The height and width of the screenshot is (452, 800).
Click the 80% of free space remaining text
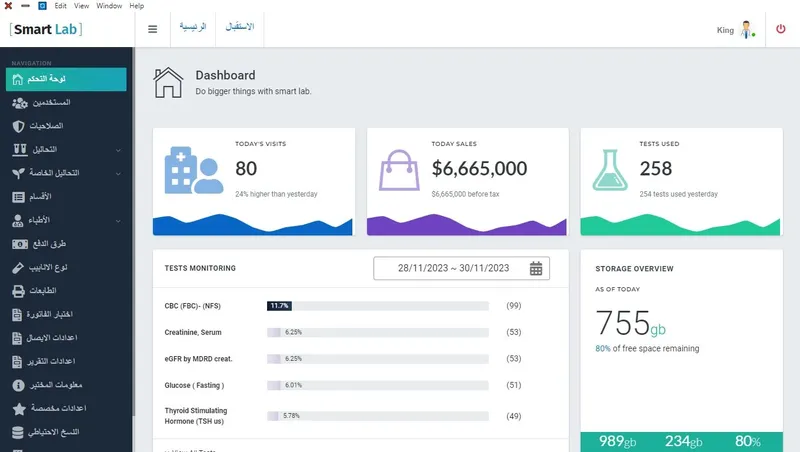pyautogui.click(x=647, y=348)
